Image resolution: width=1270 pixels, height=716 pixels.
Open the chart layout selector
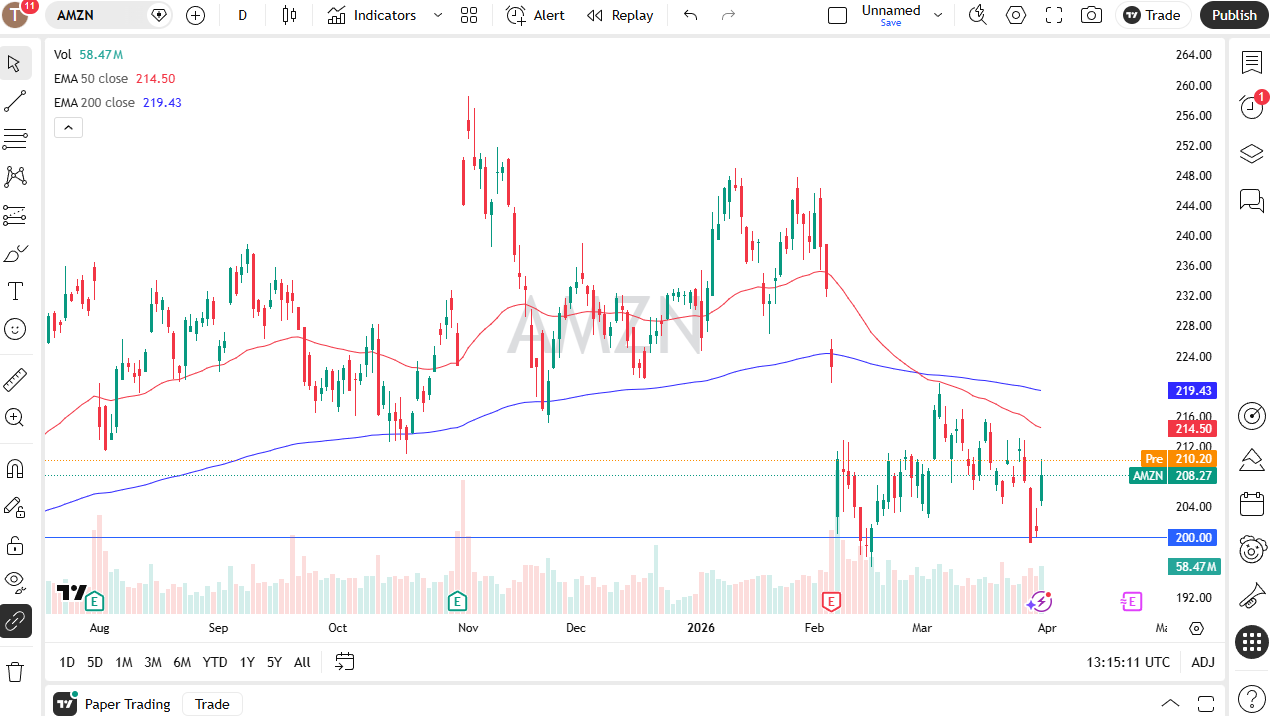point(838,15)
